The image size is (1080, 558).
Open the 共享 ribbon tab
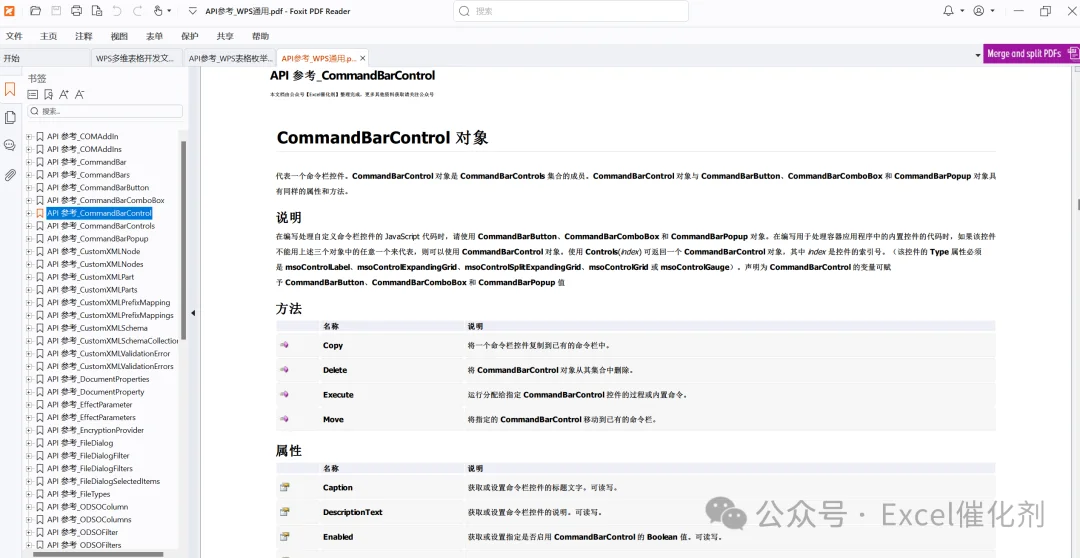(225, 37)
